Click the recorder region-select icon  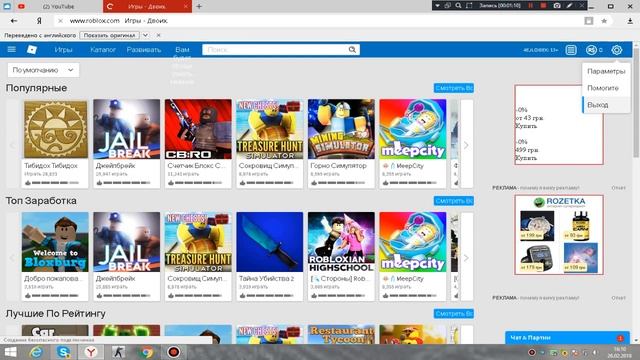pyautogui.click(x=469, y=6)
